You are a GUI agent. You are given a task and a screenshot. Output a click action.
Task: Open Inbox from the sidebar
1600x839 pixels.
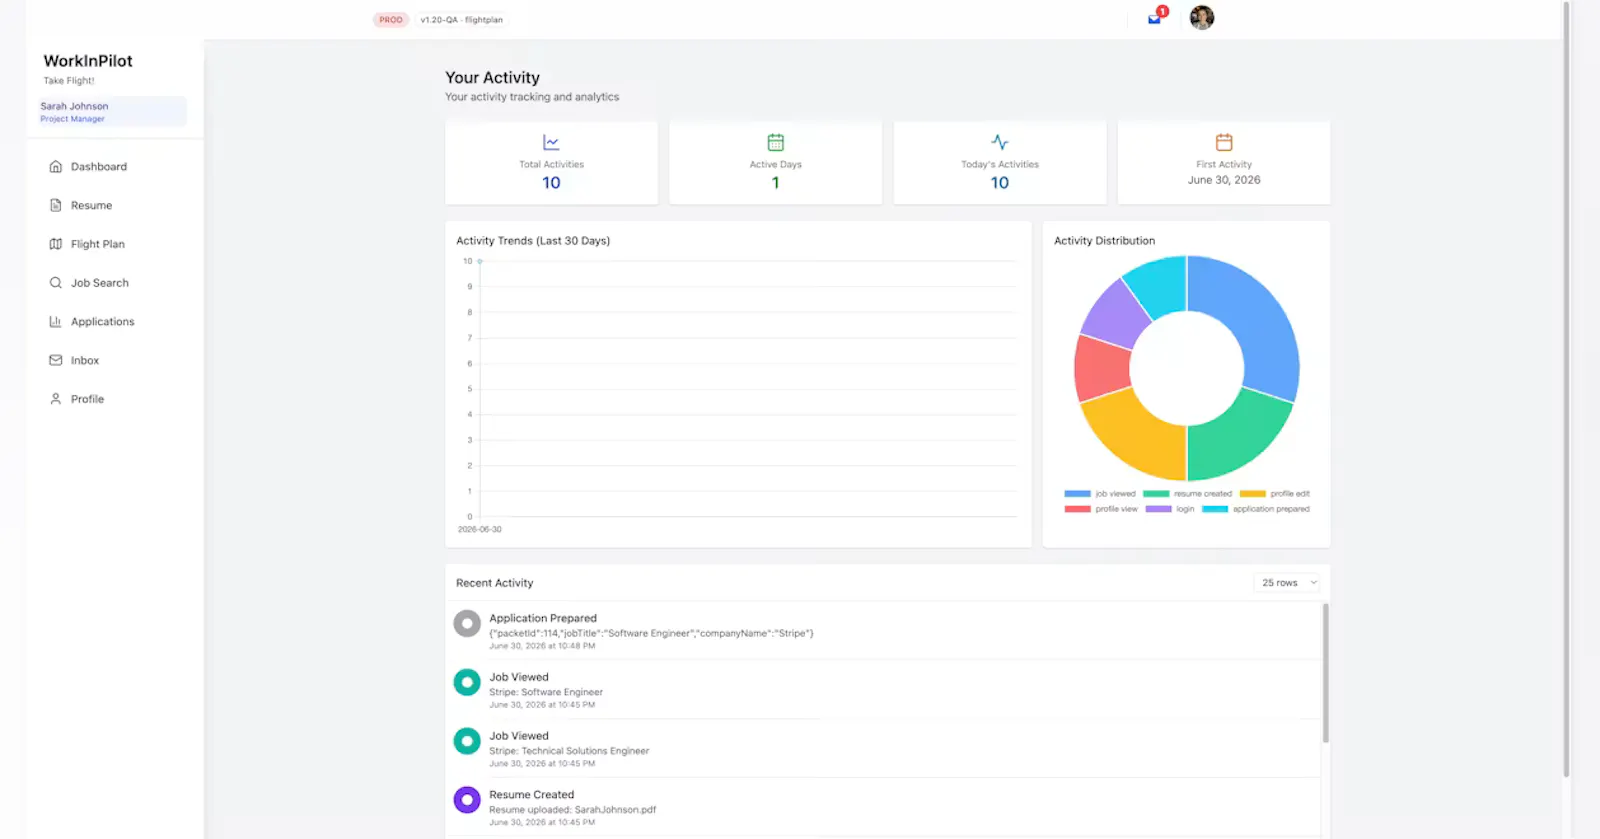coord(85,360)
